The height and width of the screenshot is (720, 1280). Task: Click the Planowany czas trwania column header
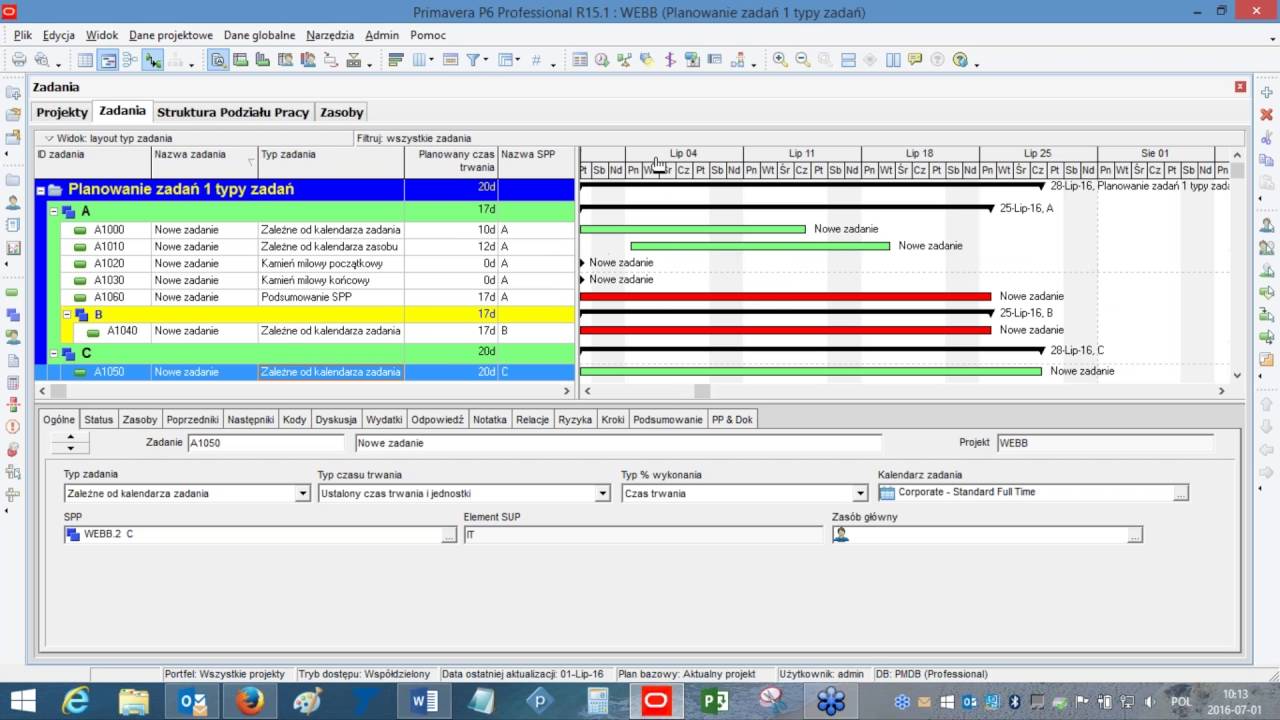[x=451, y=160]
